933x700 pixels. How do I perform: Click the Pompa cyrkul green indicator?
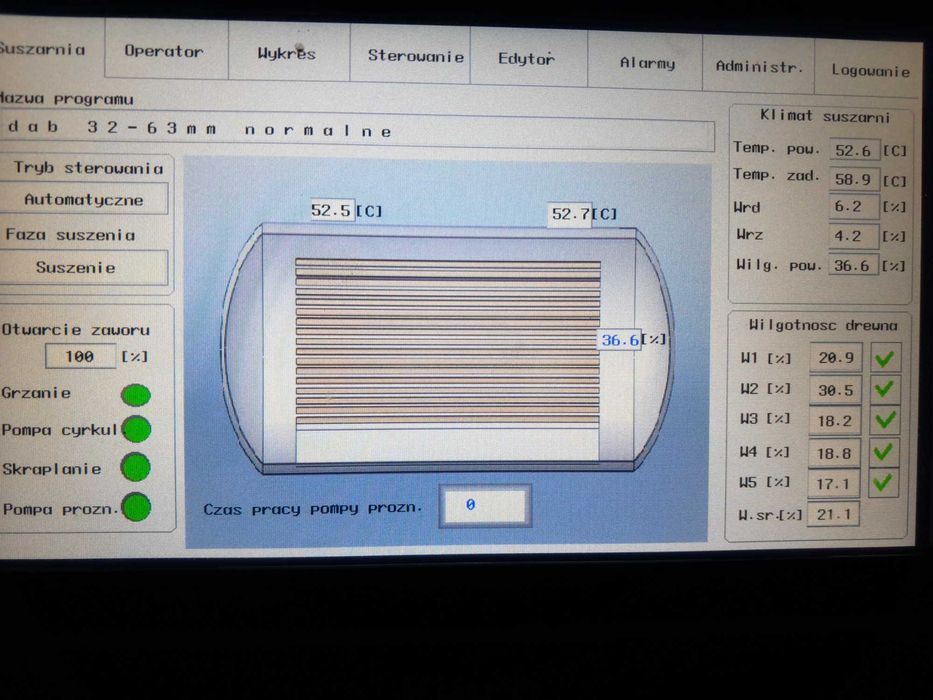[x=136, y=429]
